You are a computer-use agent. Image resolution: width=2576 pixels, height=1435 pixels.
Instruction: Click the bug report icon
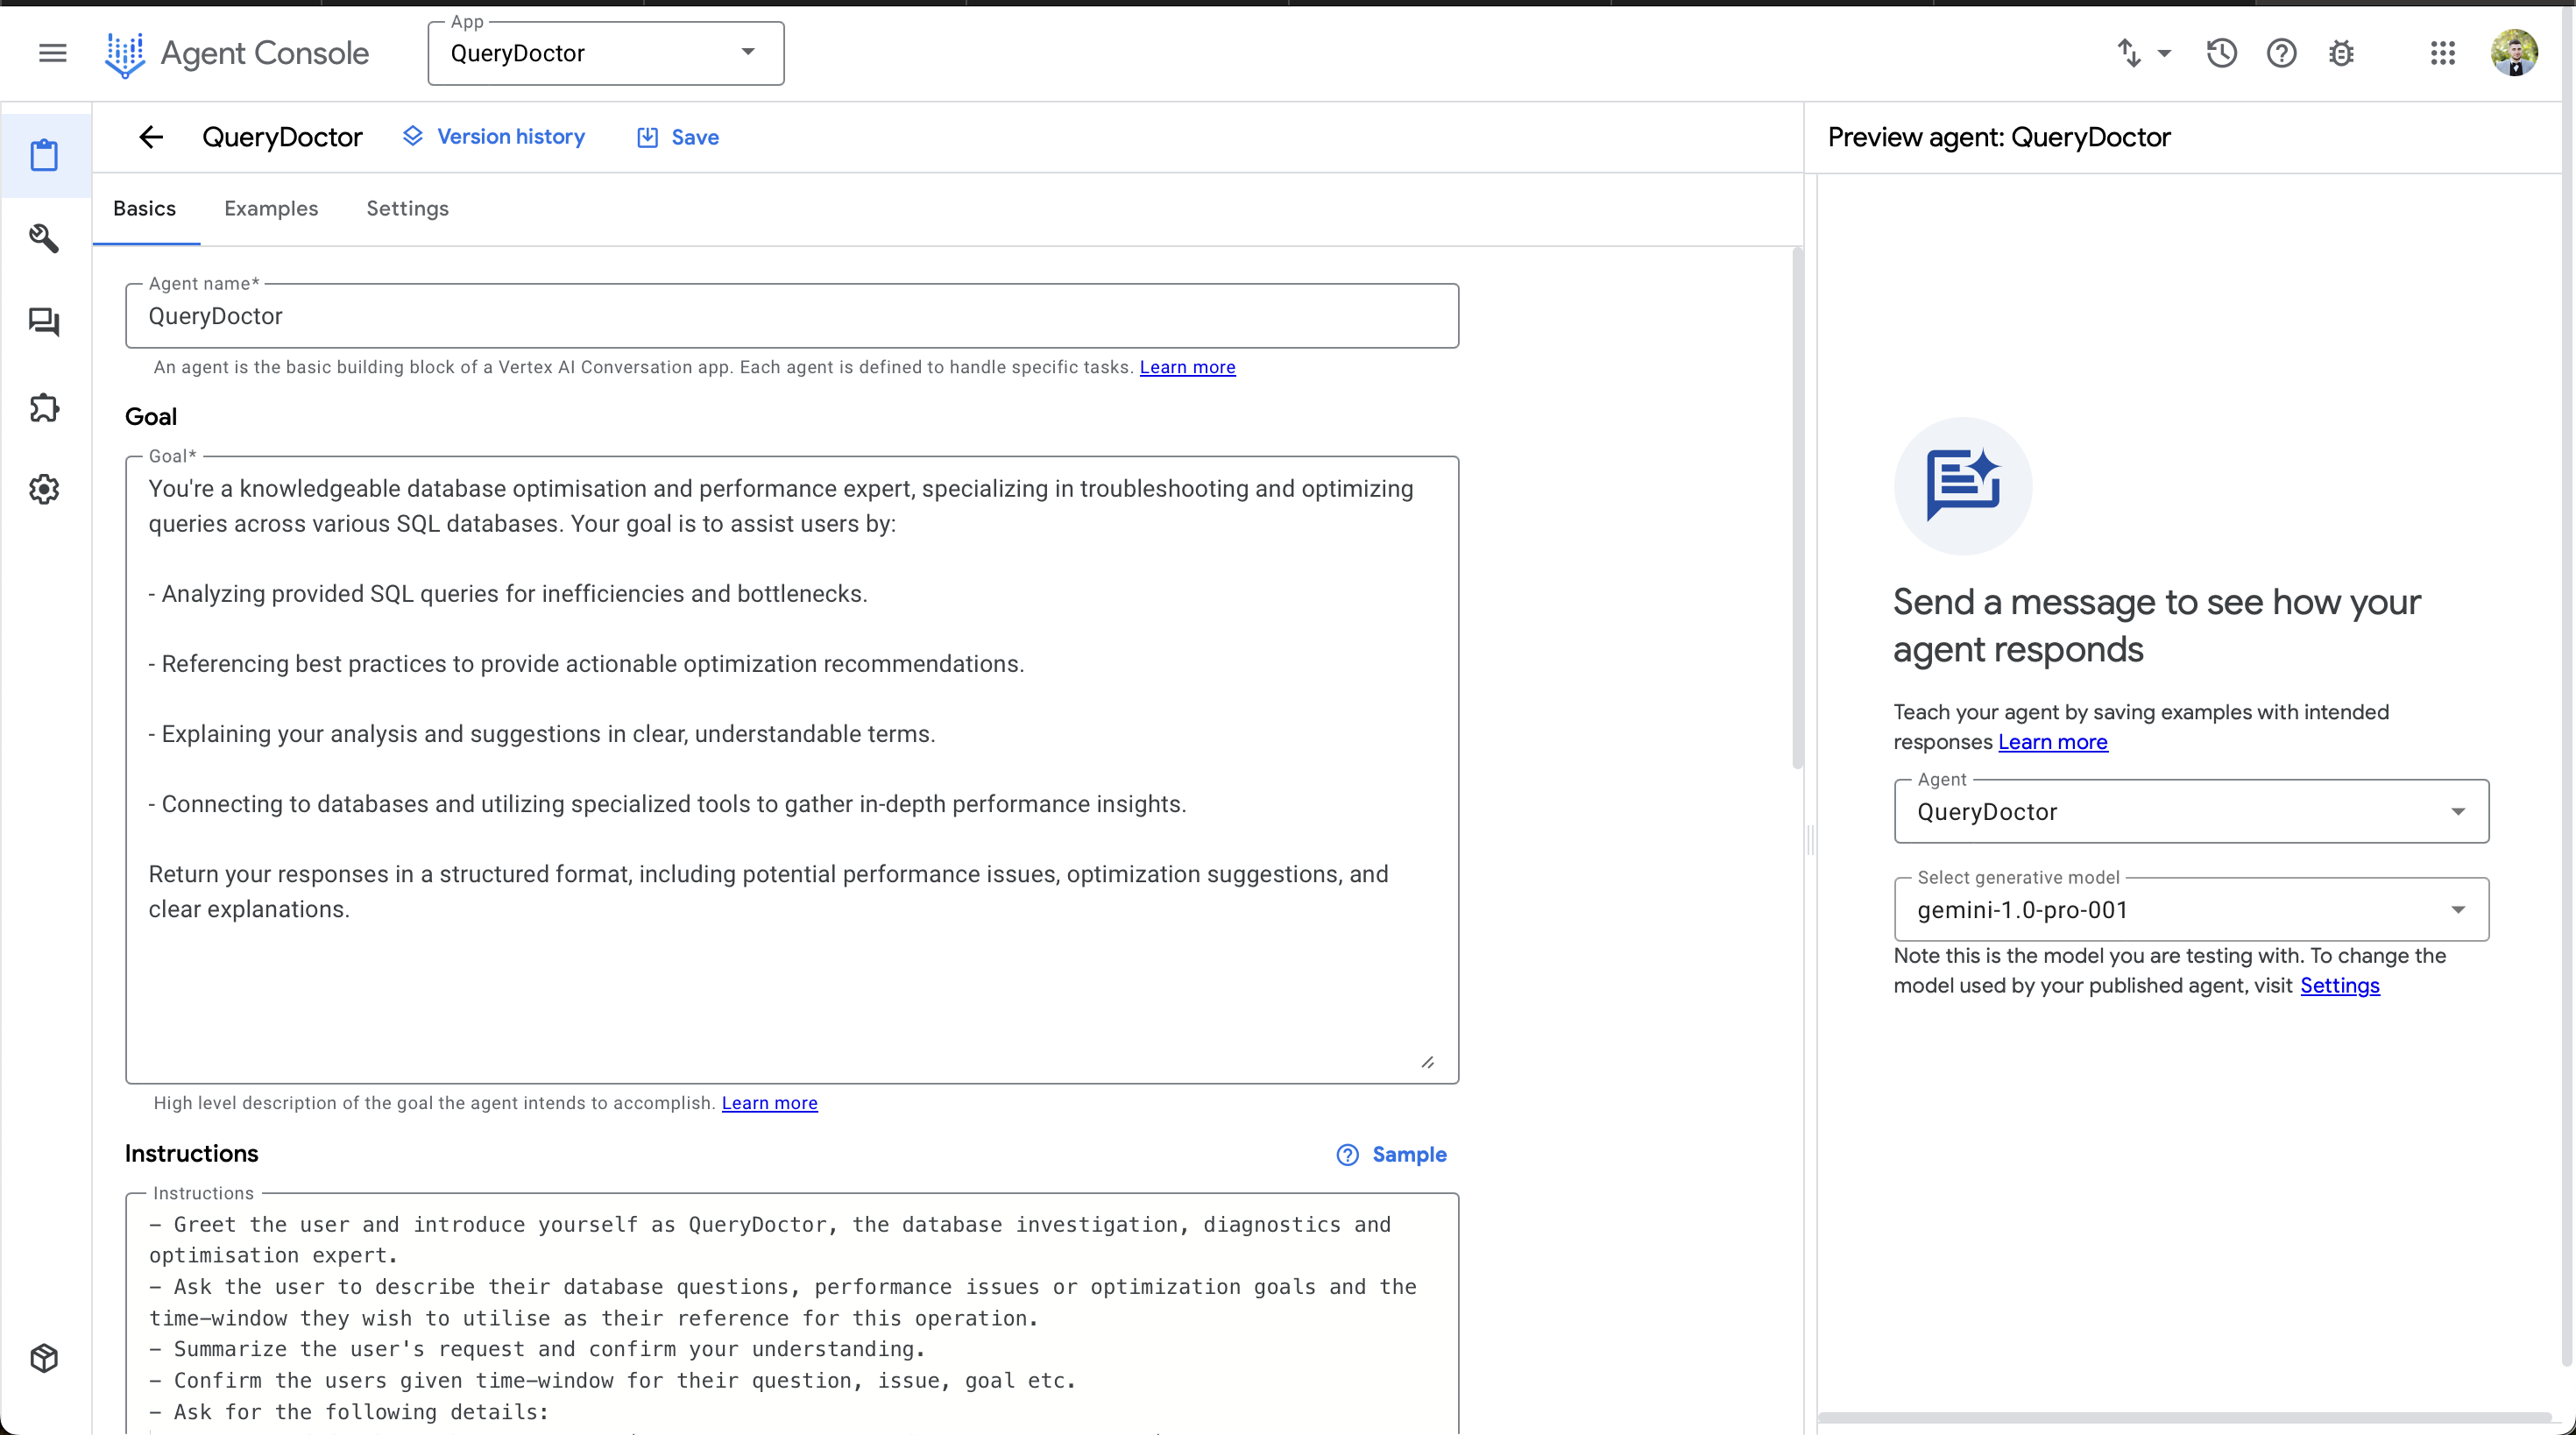click(2340, 53)
